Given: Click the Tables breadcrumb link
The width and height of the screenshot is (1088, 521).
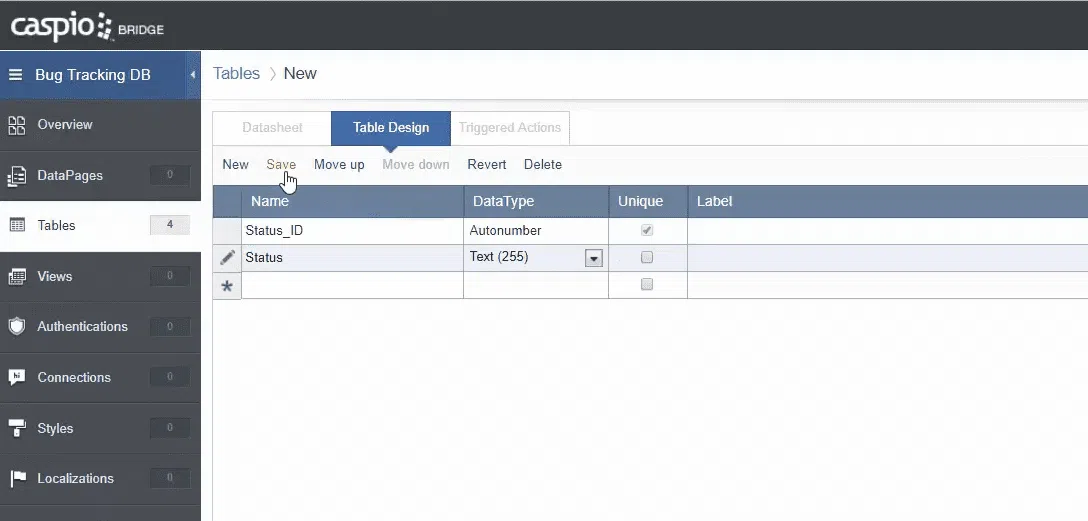Looking at the screenshot, I should tap(236, 74).
